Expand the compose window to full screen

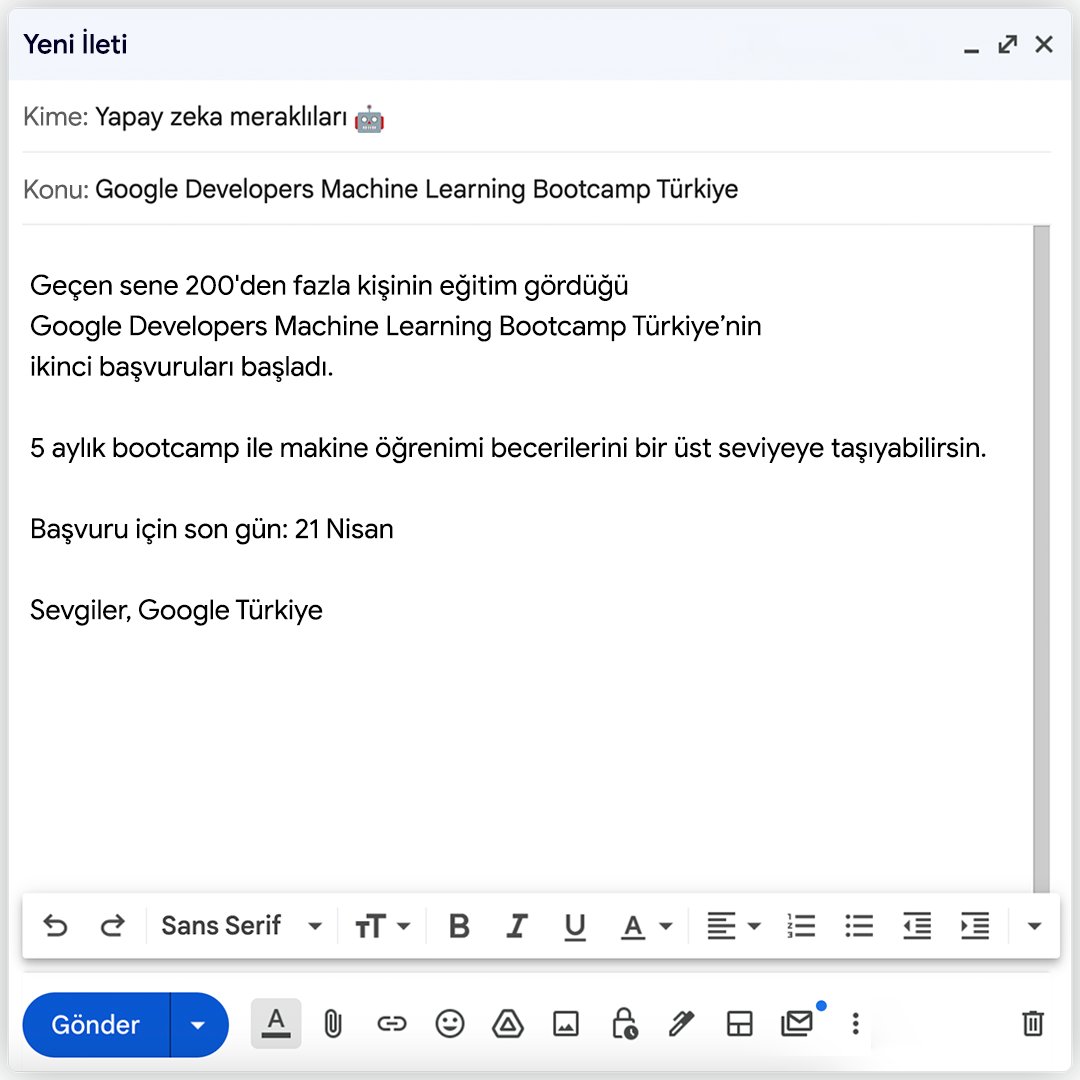pyautogui.click(x=1008, y=45)
